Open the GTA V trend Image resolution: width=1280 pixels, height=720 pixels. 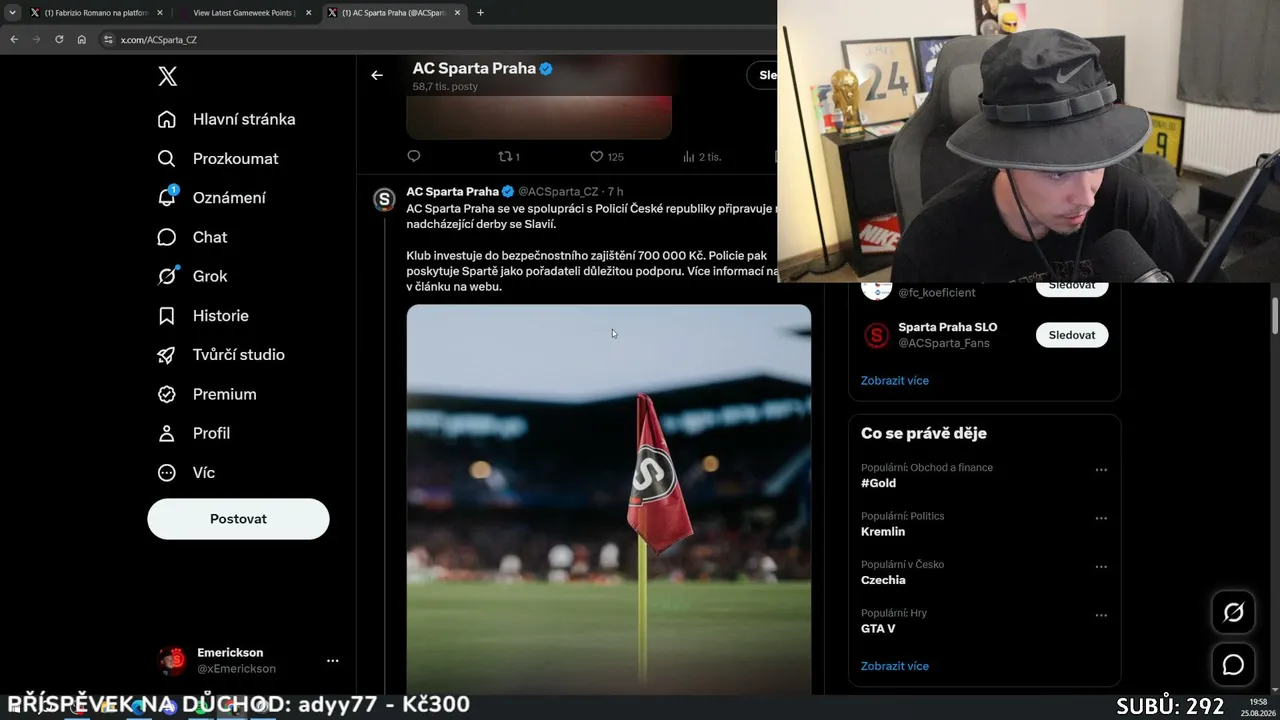878,629
